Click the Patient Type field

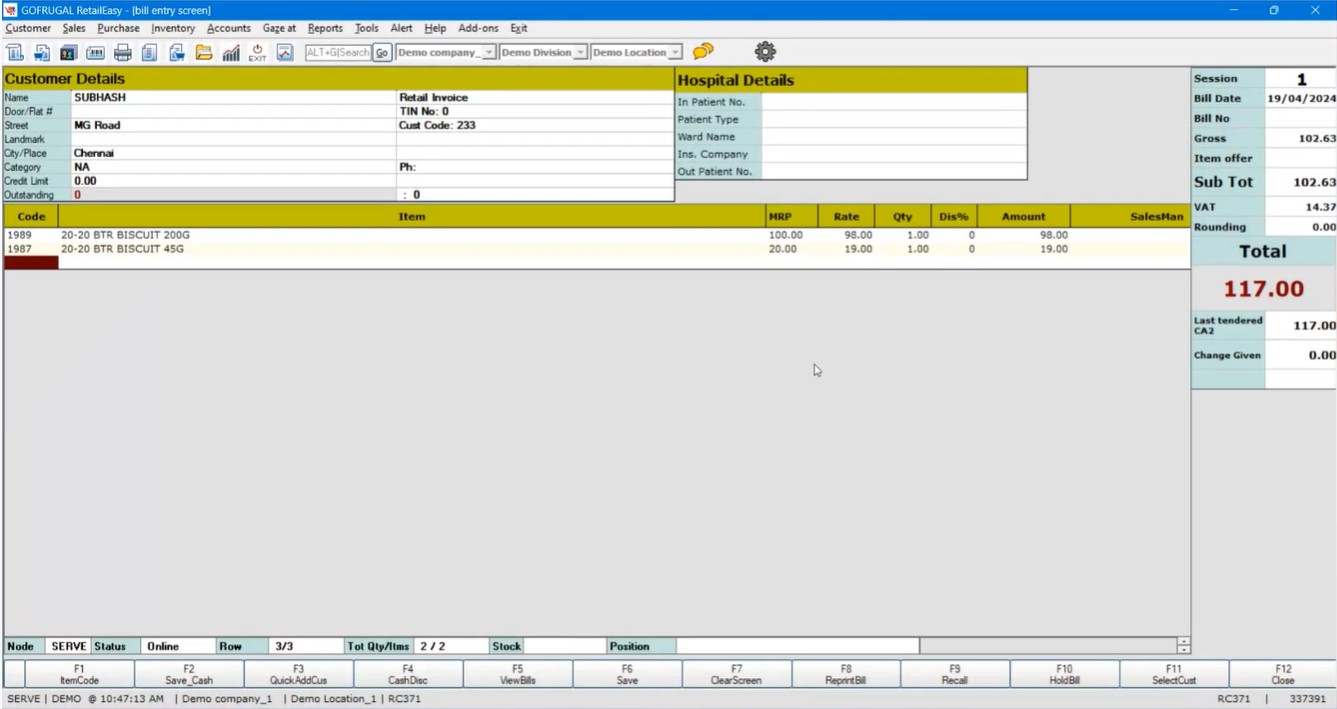(x=894, y=119)
